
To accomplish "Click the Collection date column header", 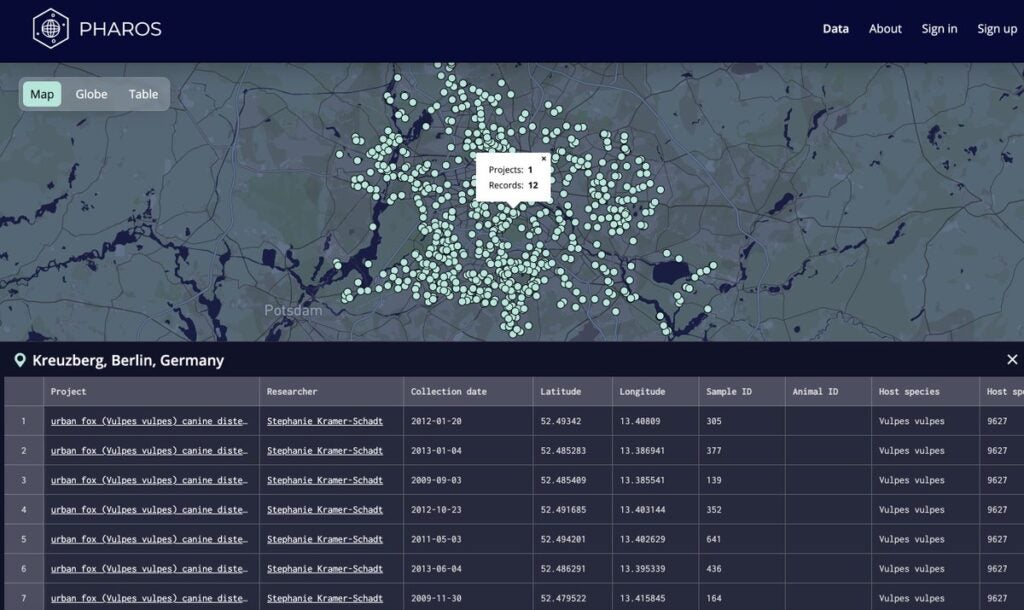I will point(448,392).
